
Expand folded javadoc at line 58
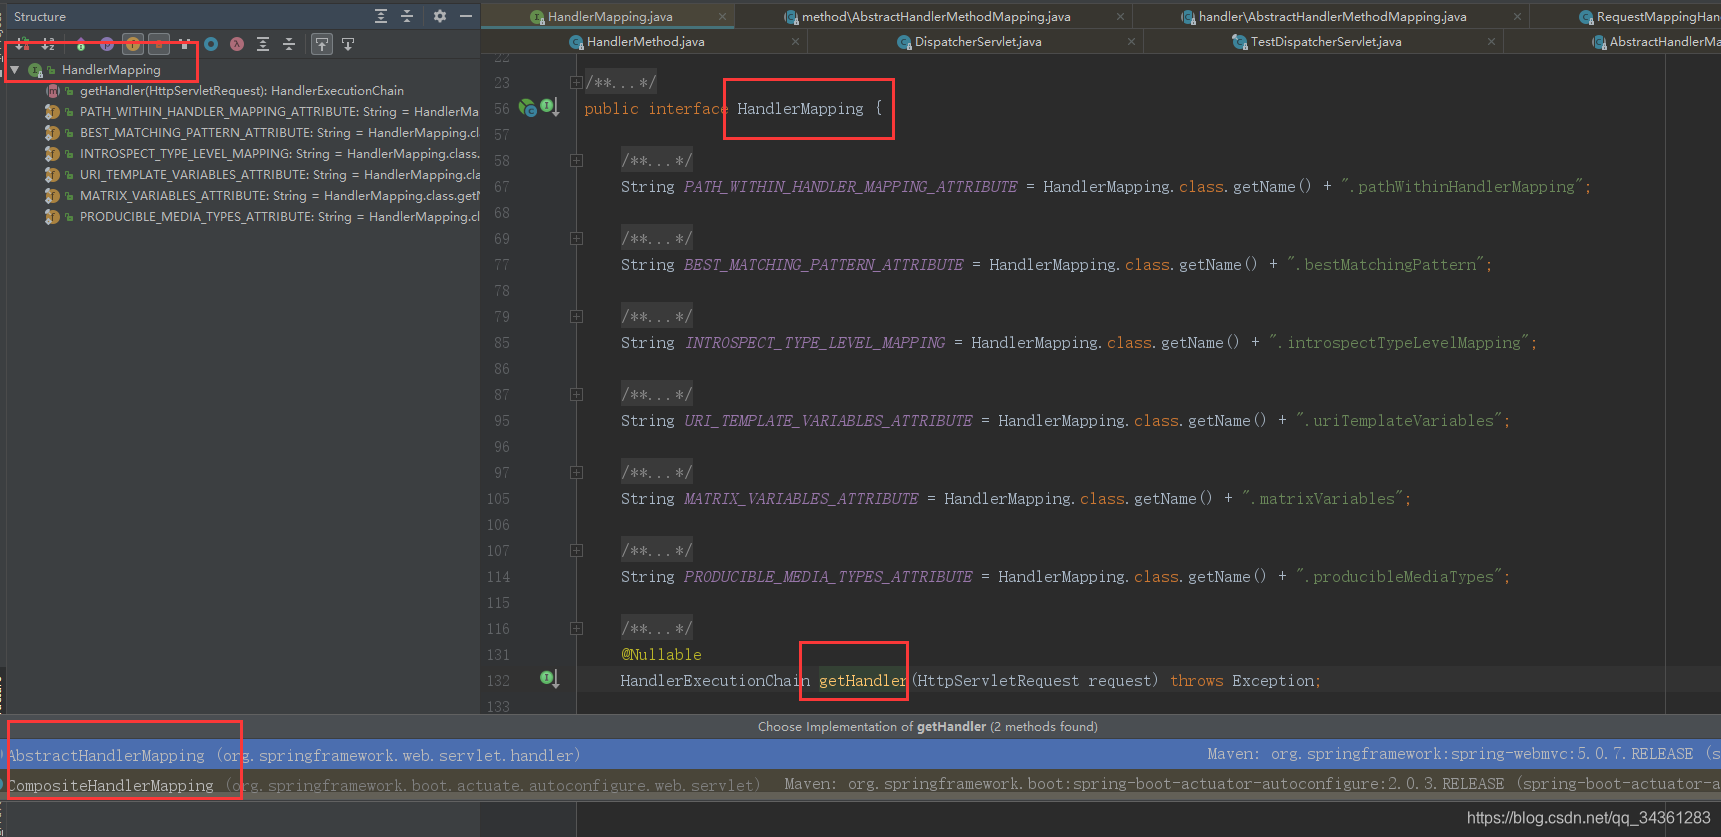point(576,160)
